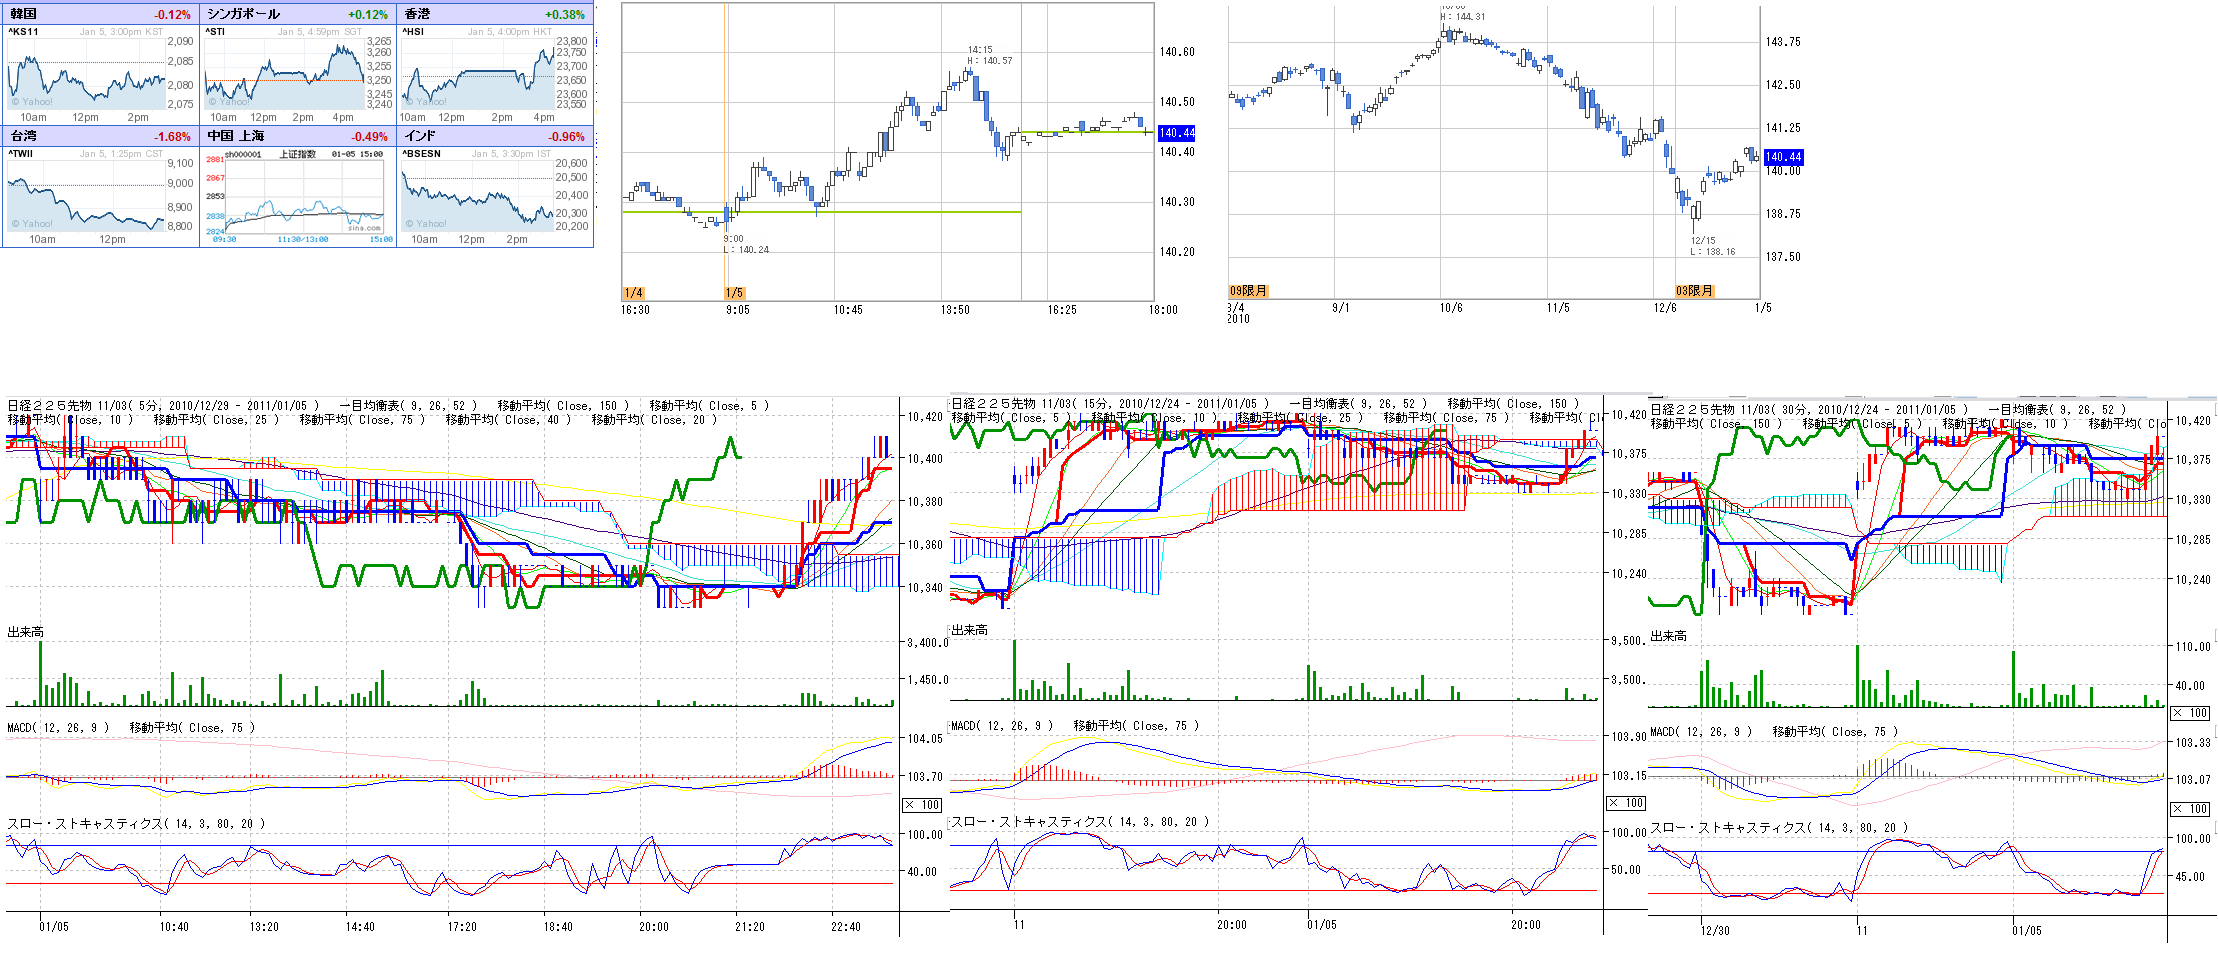Click the 1/4 date marker on intraday chart
The width and height of the screenshot is (2218, 978).
coord(633,293)
